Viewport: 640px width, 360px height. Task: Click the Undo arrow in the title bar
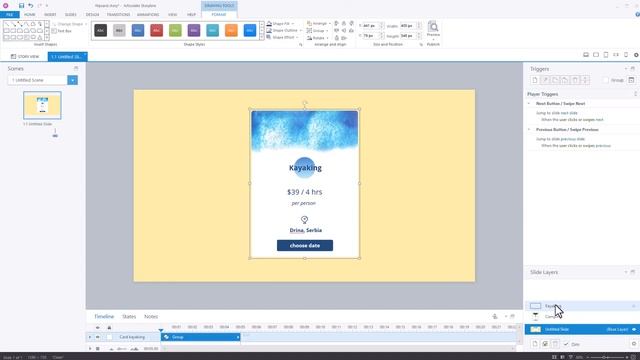31,5
